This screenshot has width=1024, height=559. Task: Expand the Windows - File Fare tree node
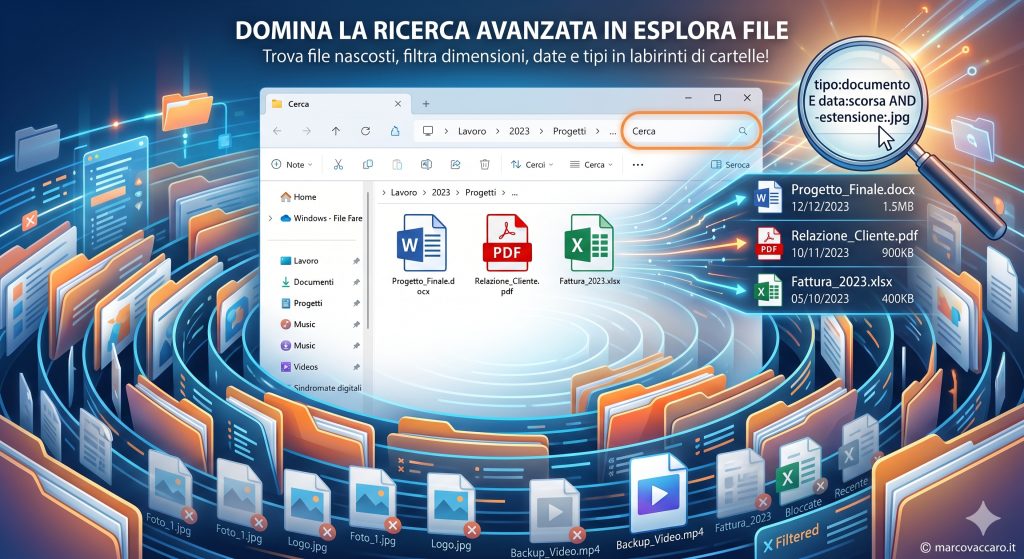pyautogui.click(x=270, y=218)
